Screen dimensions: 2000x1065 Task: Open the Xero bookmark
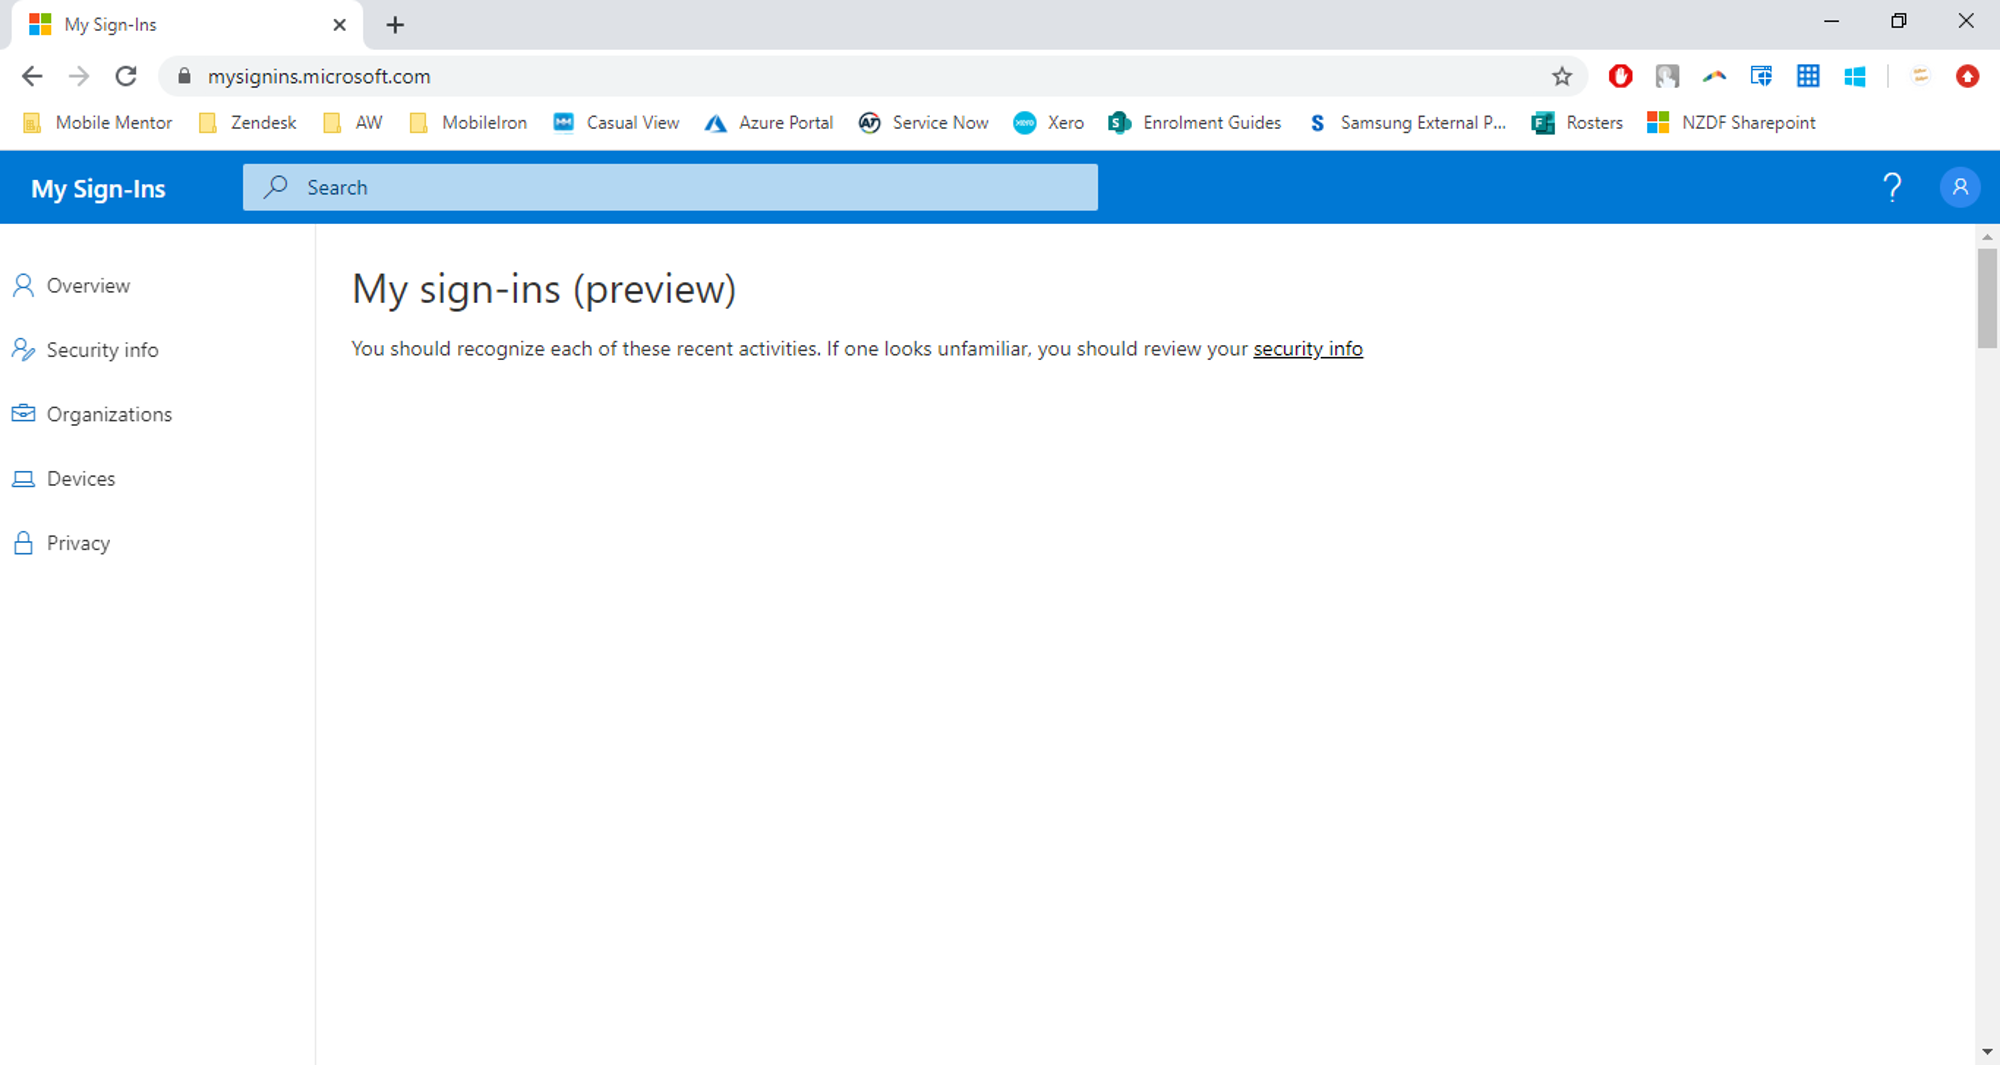point(1049,123)
